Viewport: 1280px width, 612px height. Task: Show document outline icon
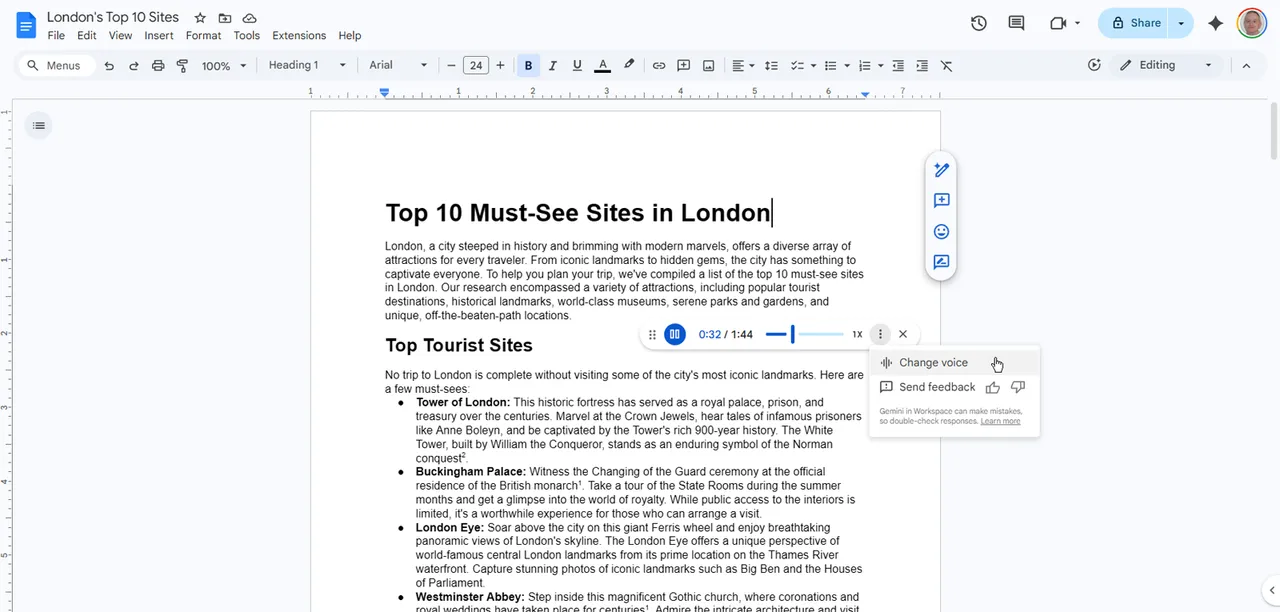coord(38,126)
